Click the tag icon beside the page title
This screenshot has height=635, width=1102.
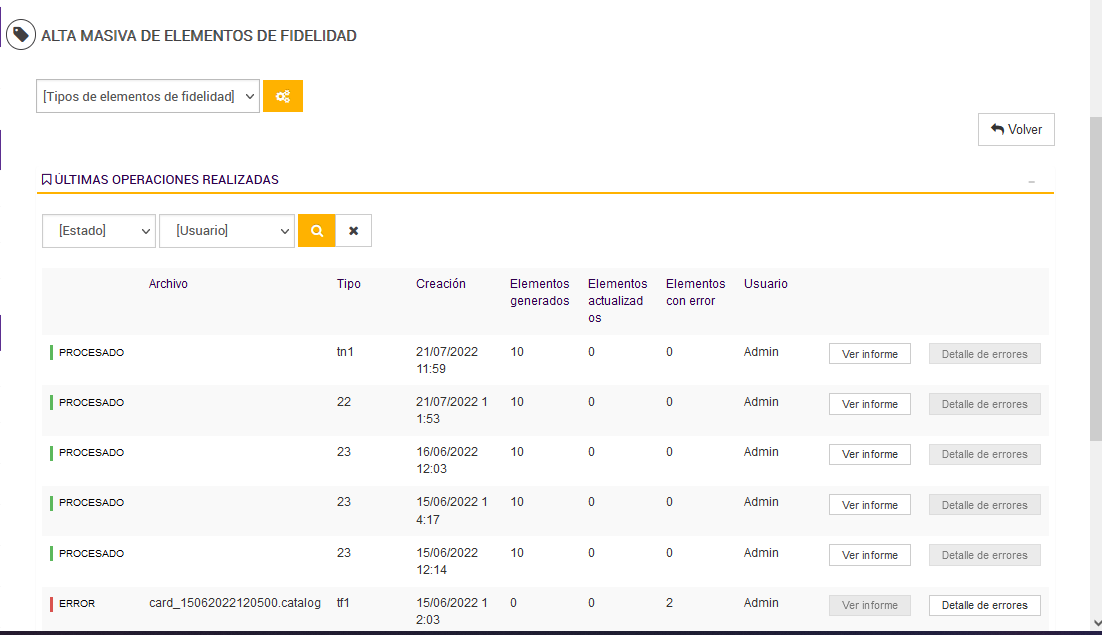click(x=20, y=34)
